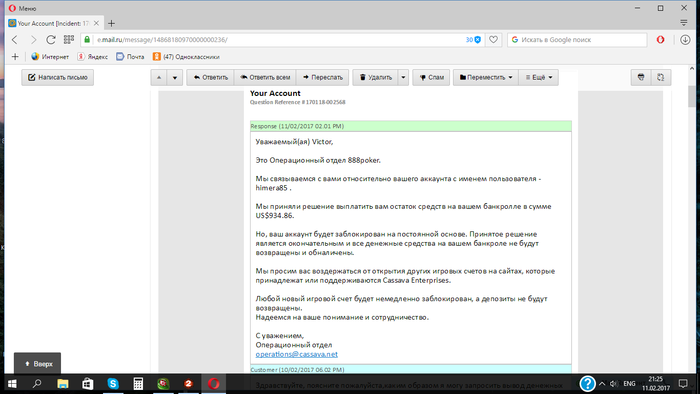
Task: Open the Яндекс bookmark
Action: pos(92,57)
